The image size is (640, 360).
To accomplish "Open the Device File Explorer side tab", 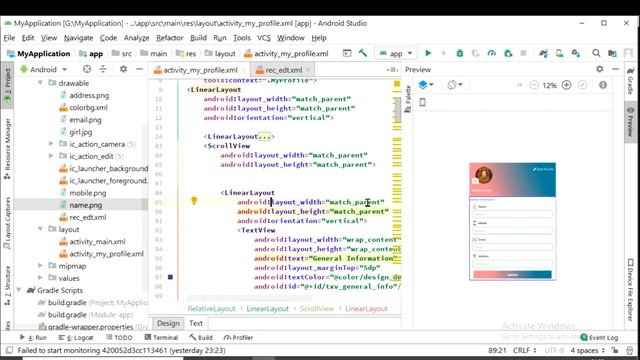I will click(631, 289).
